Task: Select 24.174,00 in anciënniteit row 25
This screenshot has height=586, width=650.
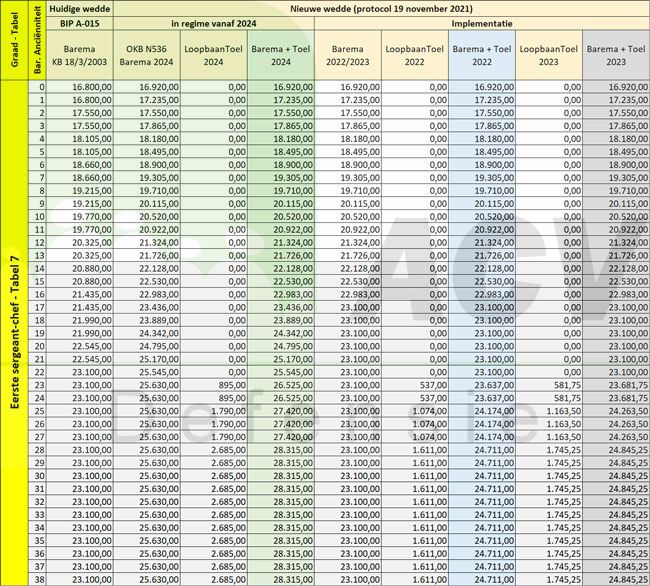Action: coord(482,411)
